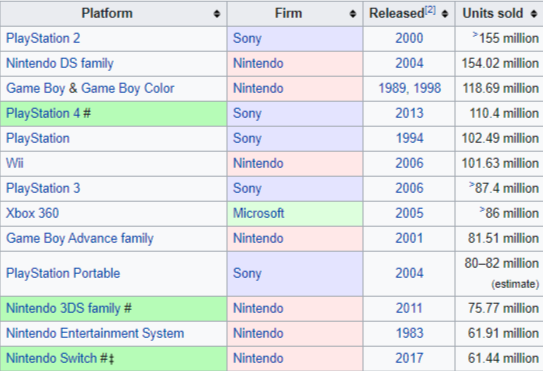This screenshot has height=371, width=543.
Task: Open reference [2] next to Released
Action: tap(430, 10)
